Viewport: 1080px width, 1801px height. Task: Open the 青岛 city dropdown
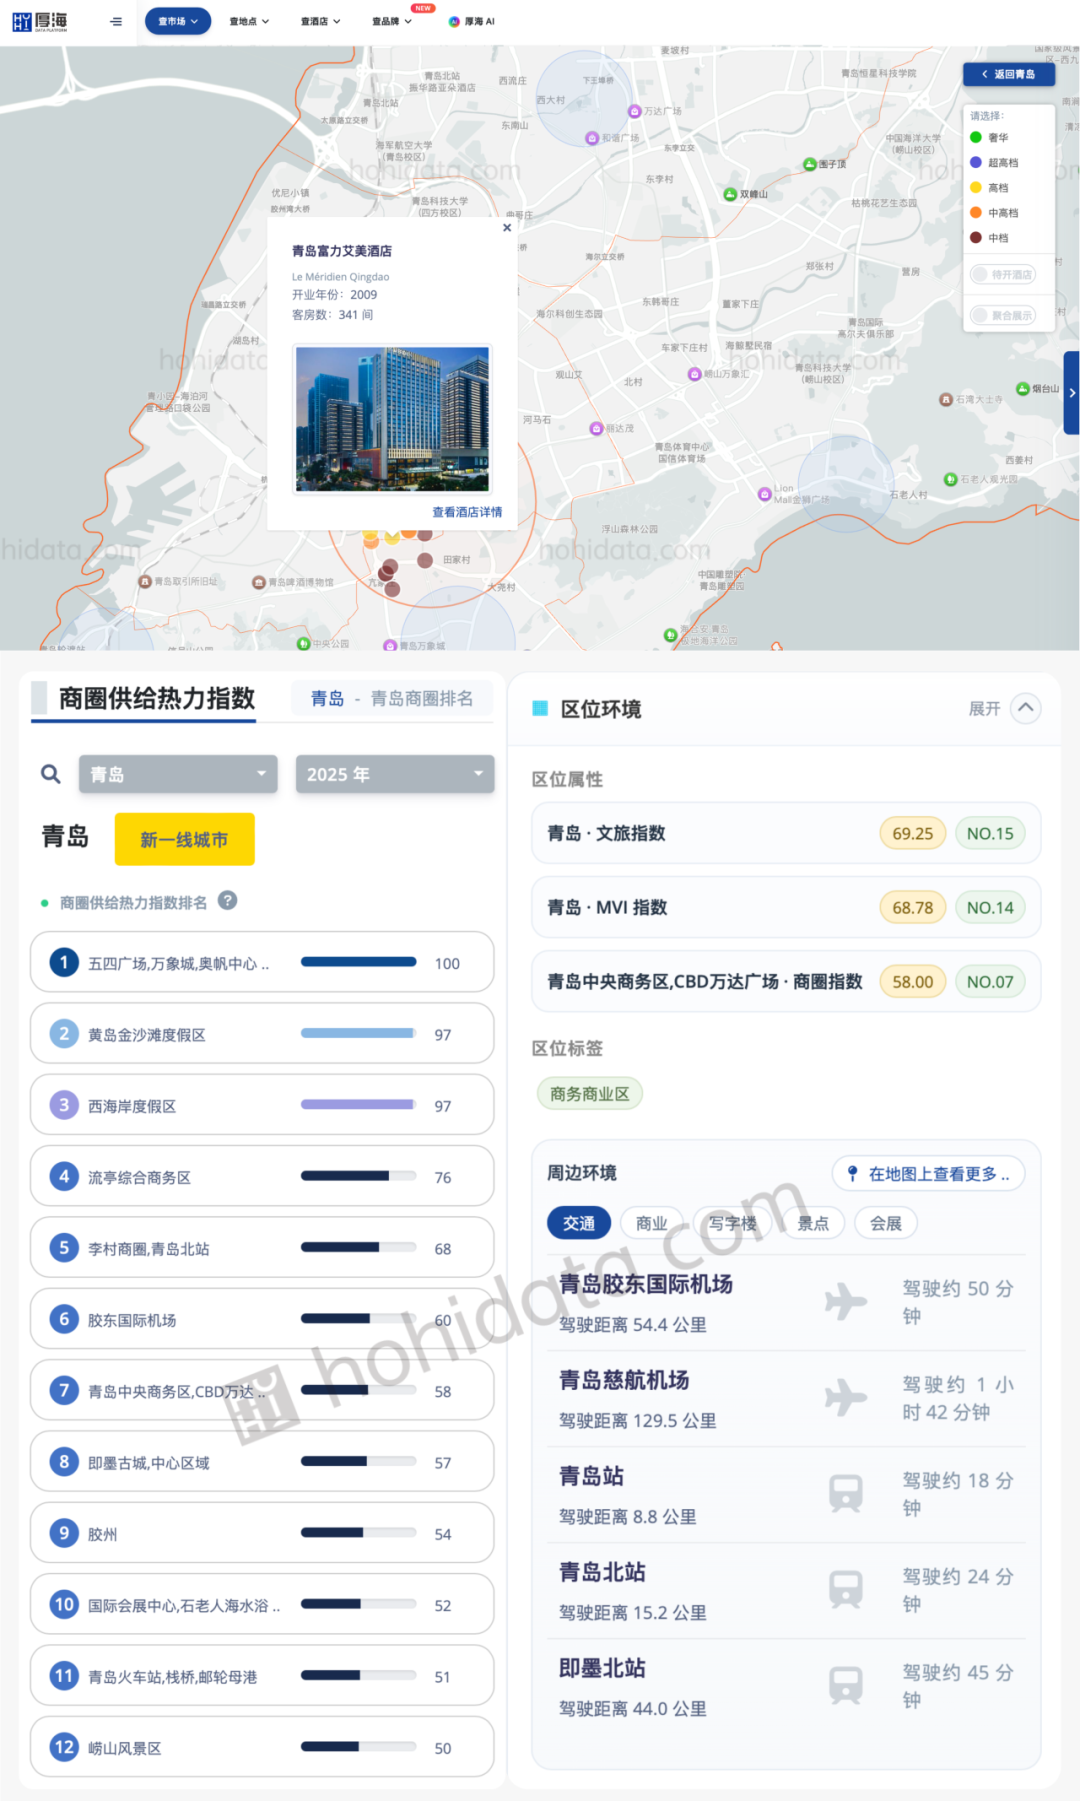click(x=178, y=774)
